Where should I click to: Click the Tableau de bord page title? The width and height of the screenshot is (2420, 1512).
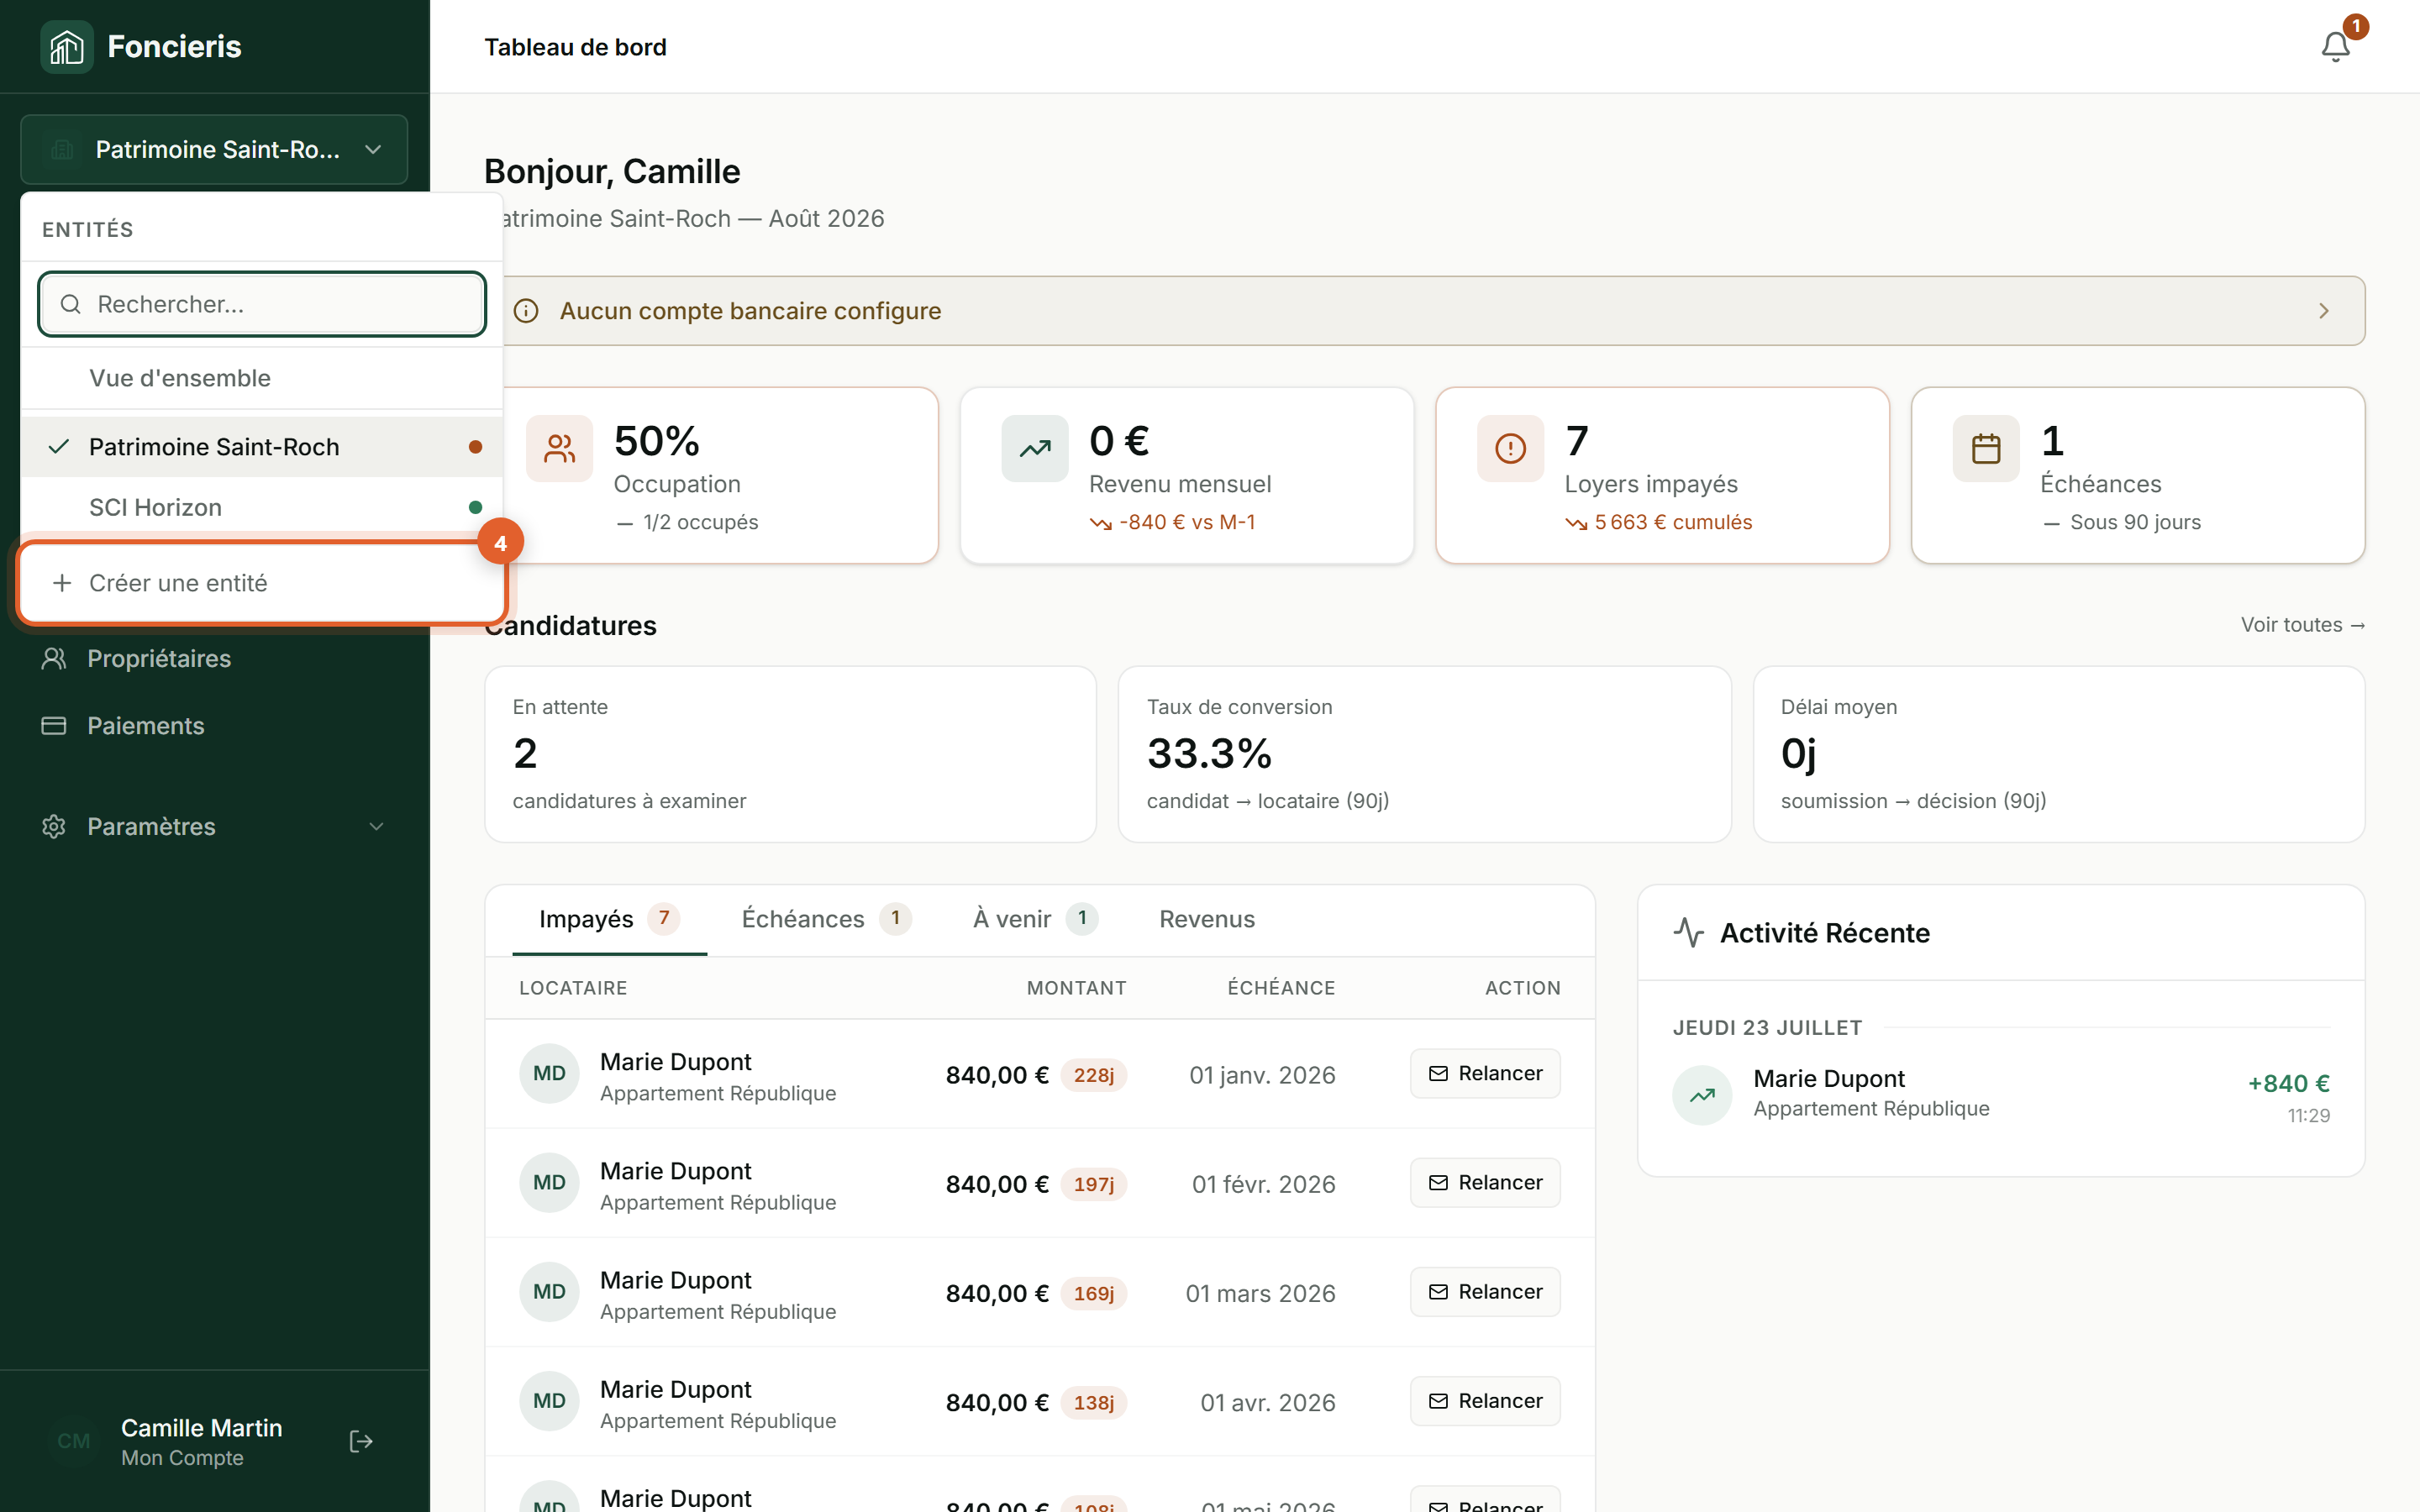[x=575, y=47]
